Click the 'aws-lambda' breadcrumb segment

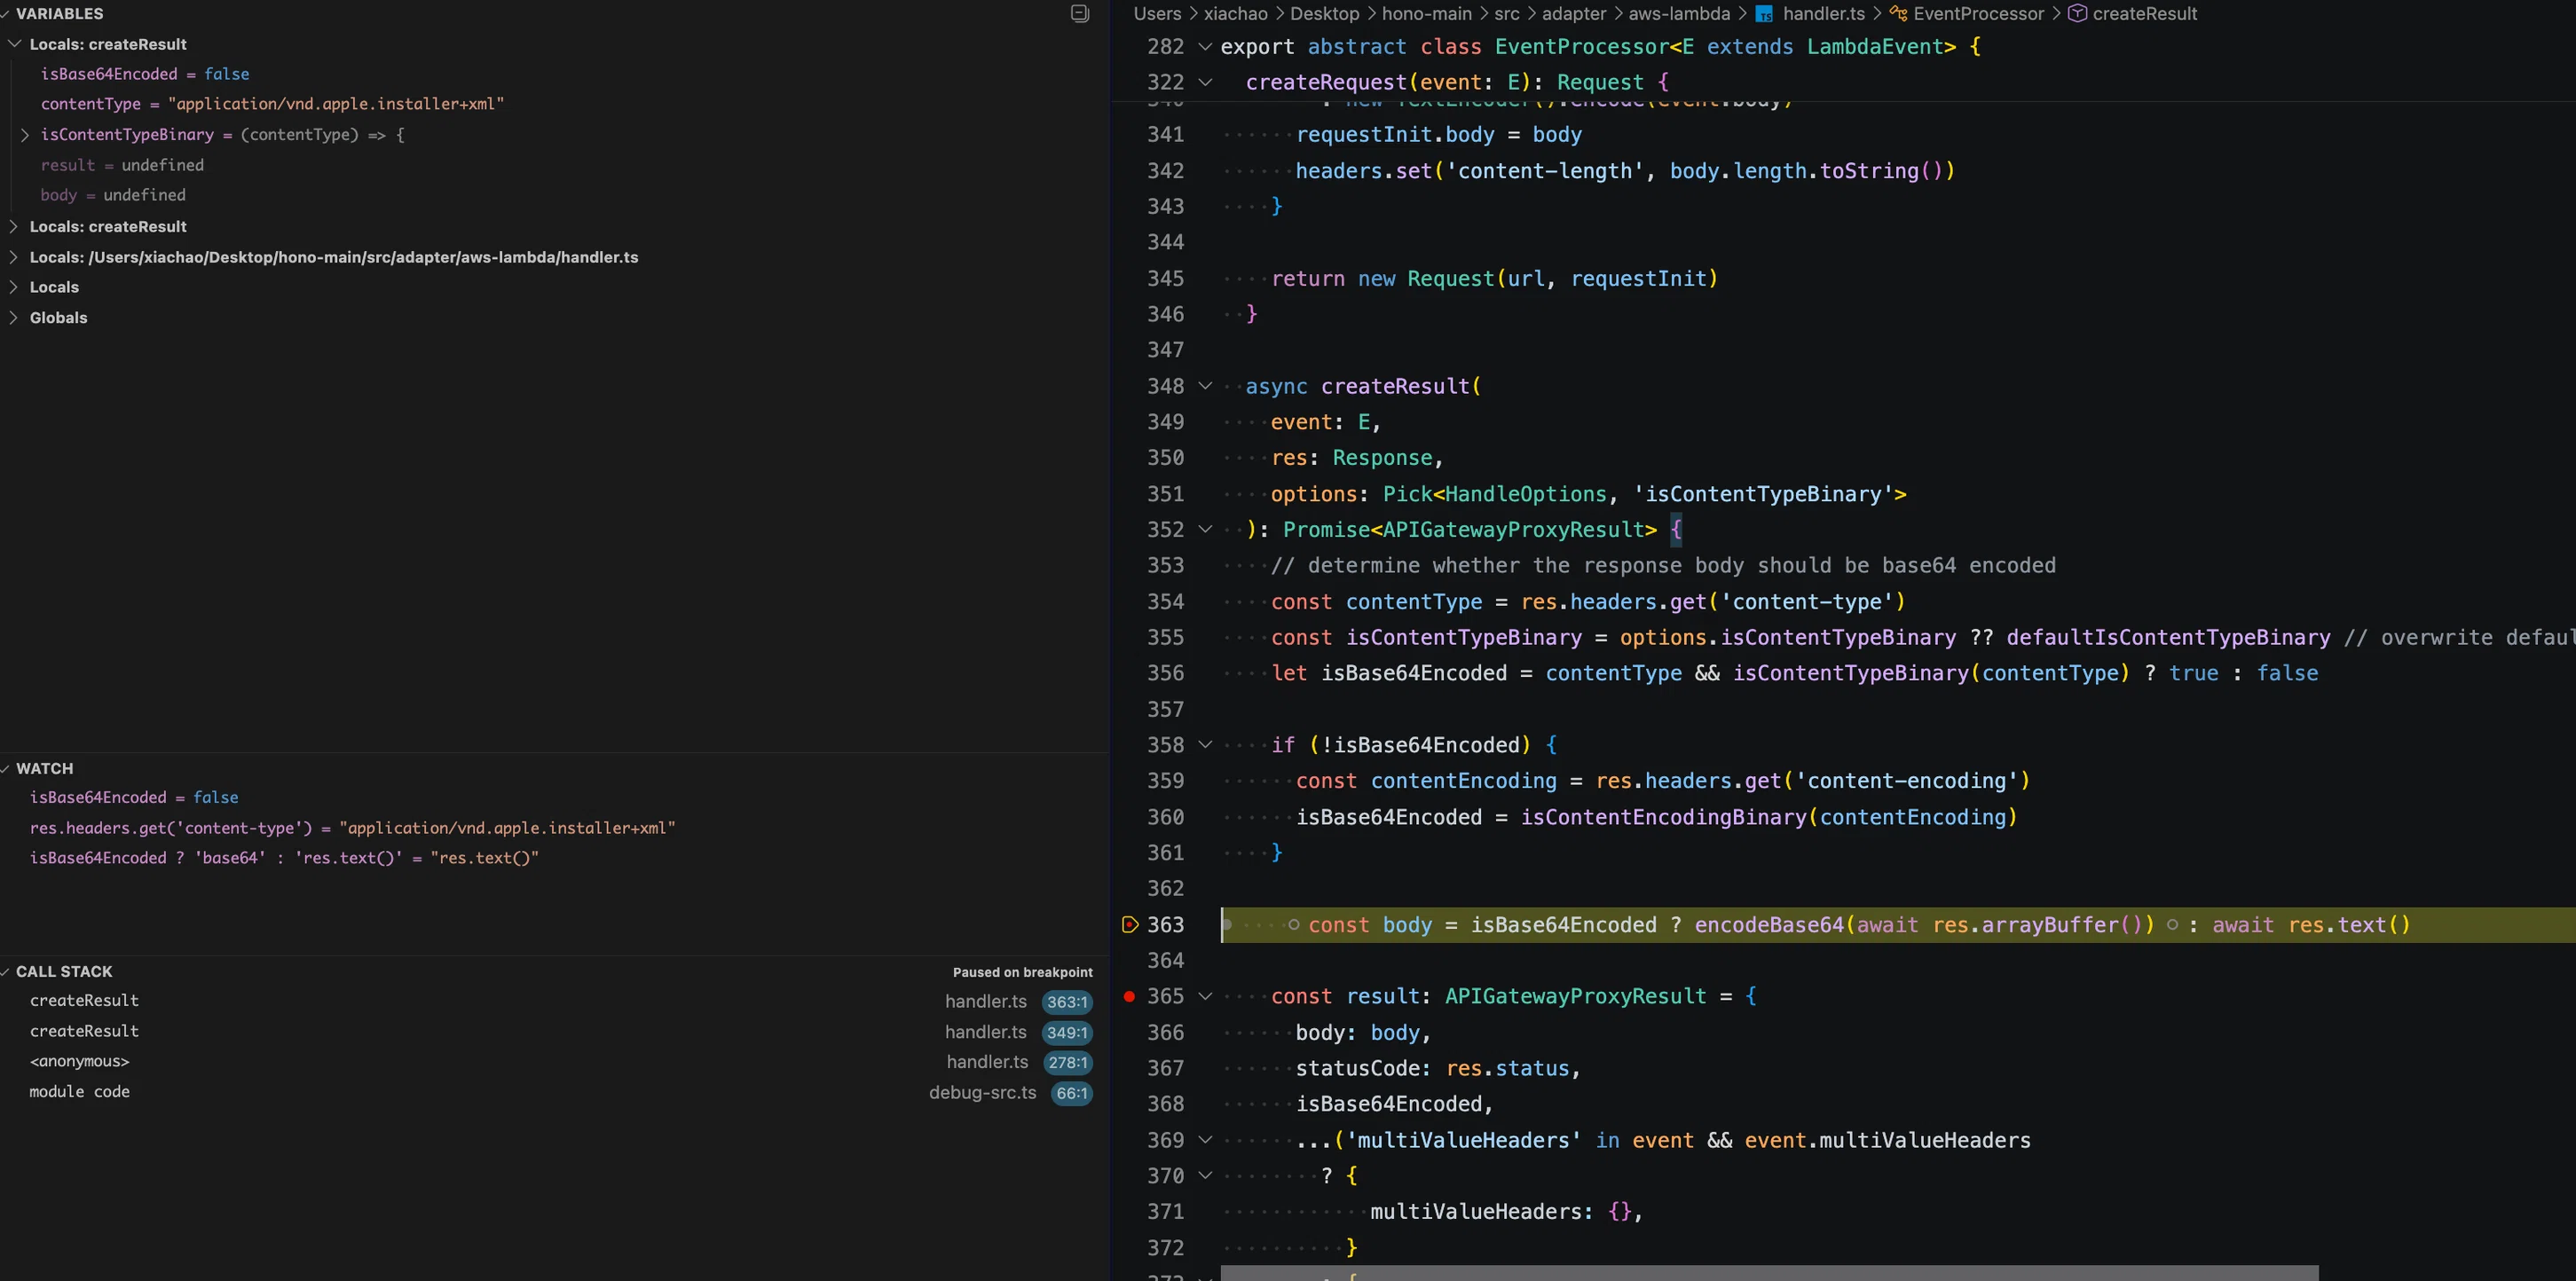click(1679, 14)
